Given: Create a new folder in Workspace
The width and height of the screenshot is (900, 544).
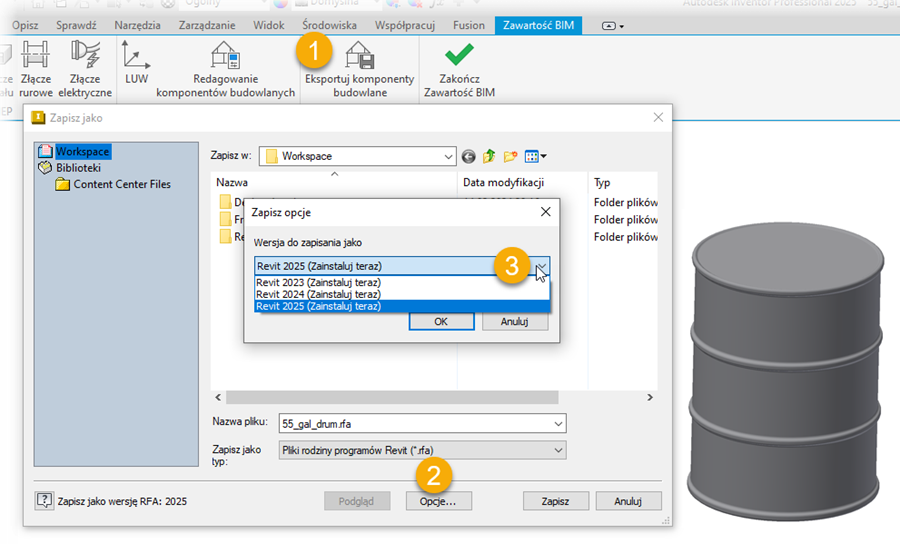Looking at the screenshot, I should click(510, 156).
